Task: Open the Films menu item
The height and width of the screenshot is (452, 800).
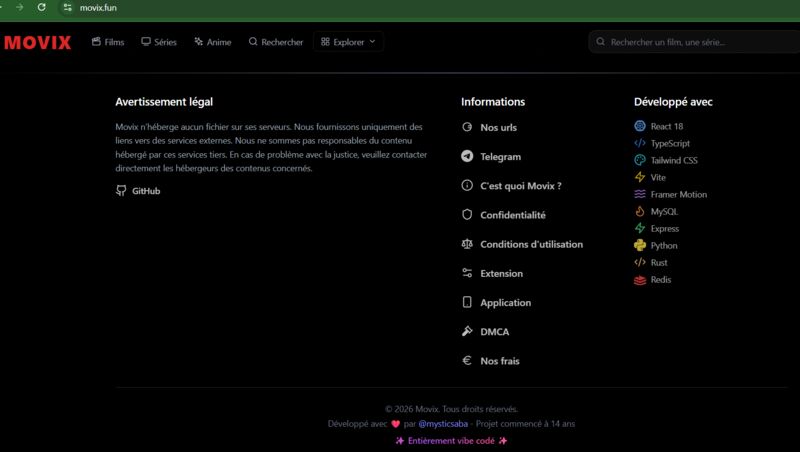Action: pyautogui.click(x=108, y=42)
